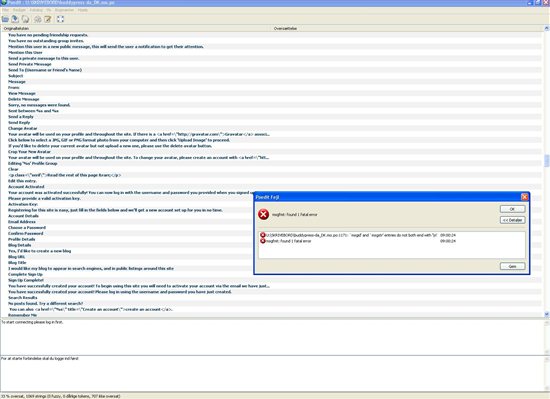Open the Vis menu
The height and width of the screenshot is (399, 550).
coord(48,10)
